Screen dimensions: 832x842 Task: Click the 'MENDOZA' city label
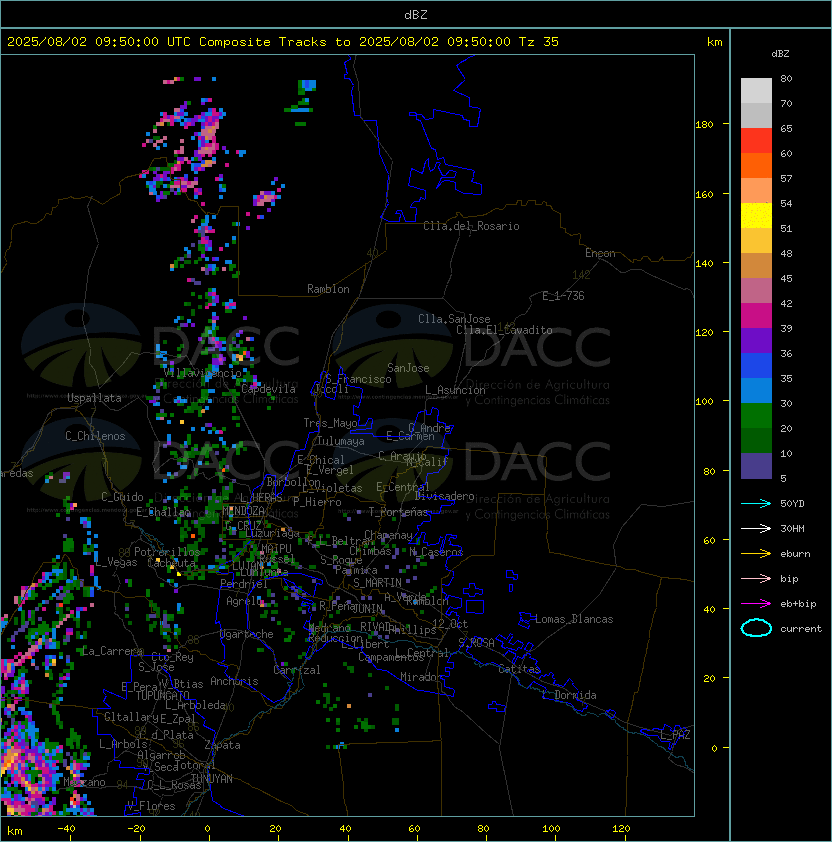coord(243,511)
